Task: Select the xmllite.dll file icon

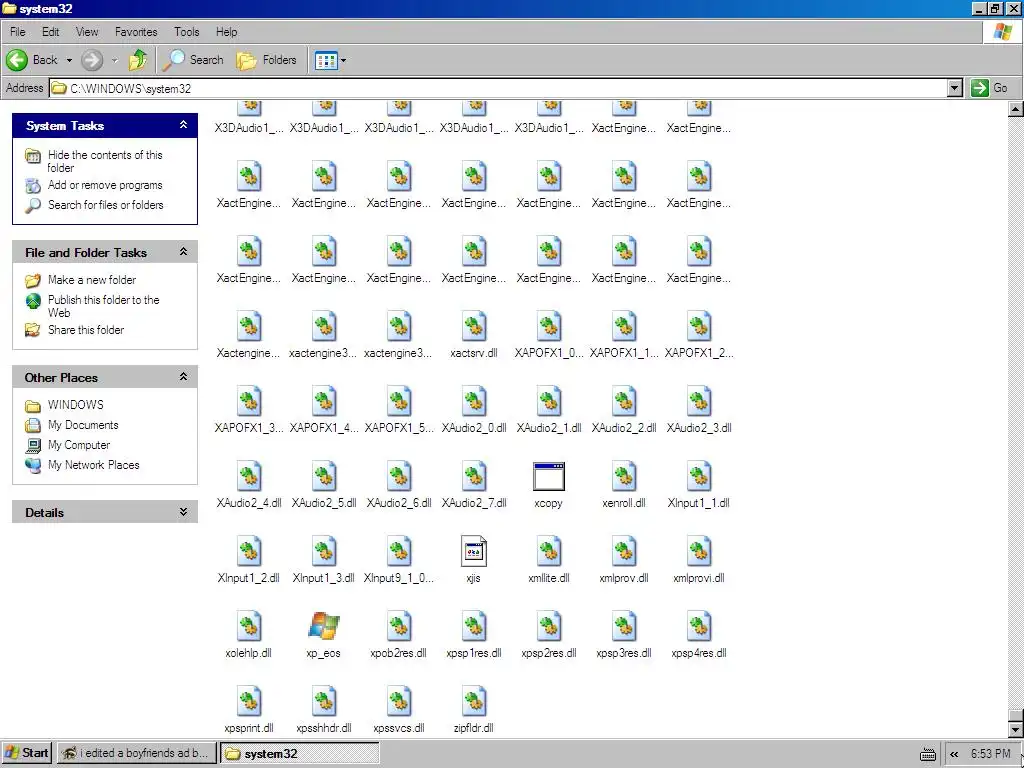Action: 549,552
